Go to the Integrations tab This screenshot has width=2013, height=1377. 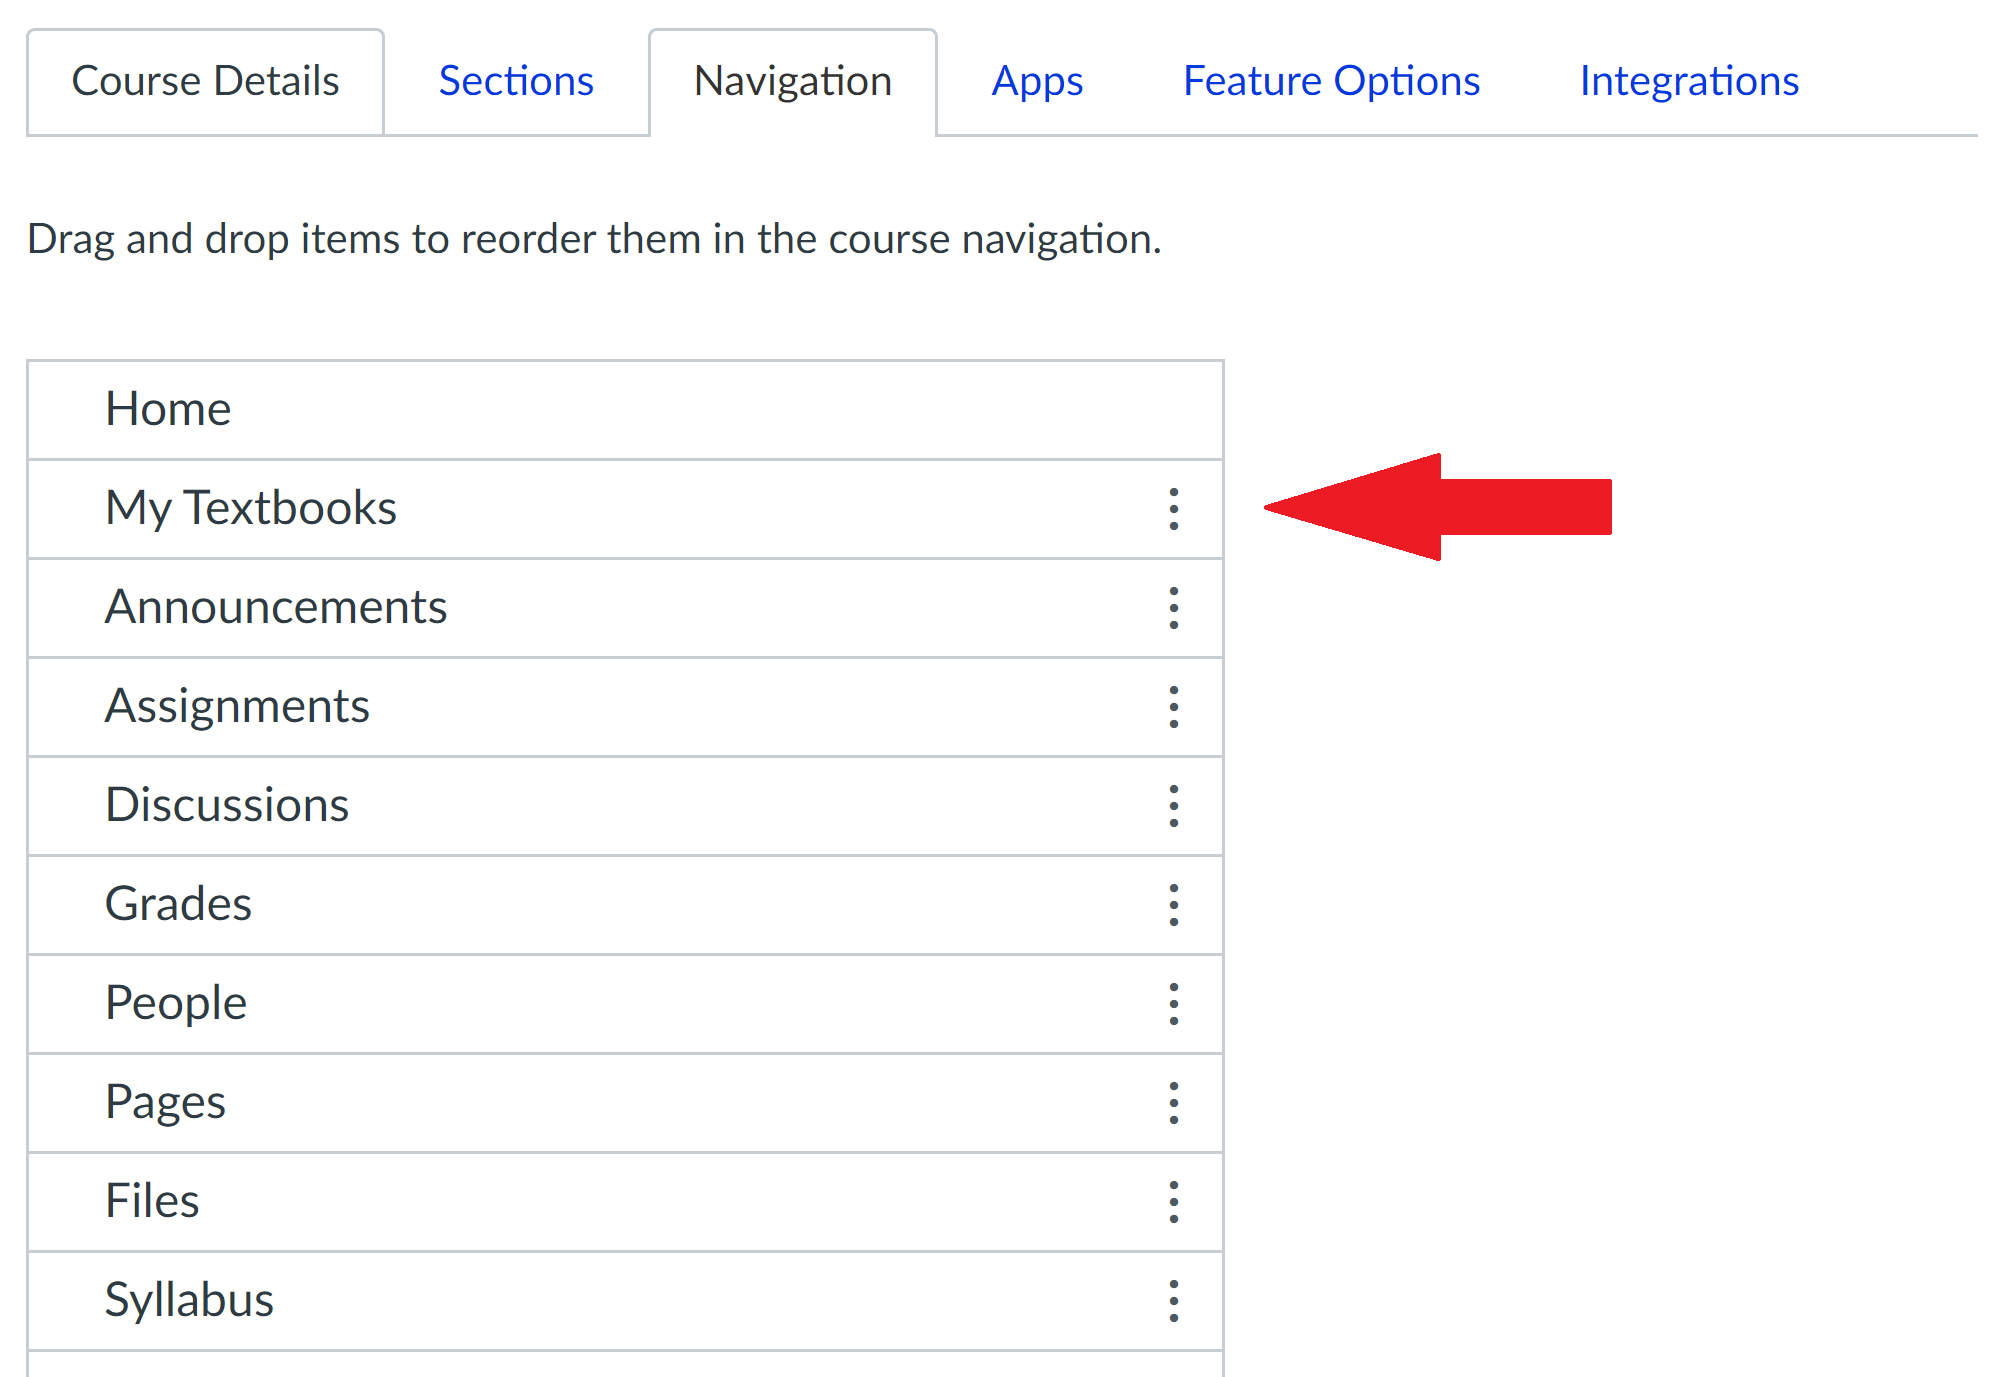tap(1689, 82)
